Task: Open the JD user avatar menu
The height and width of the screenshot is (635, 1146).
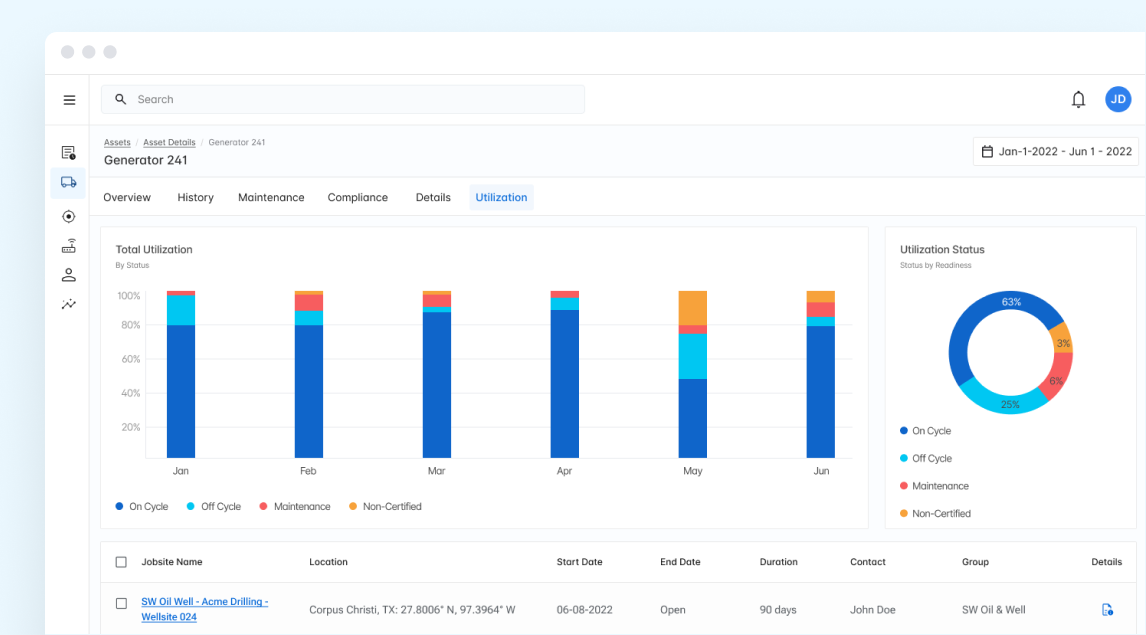Action: 1118,99
